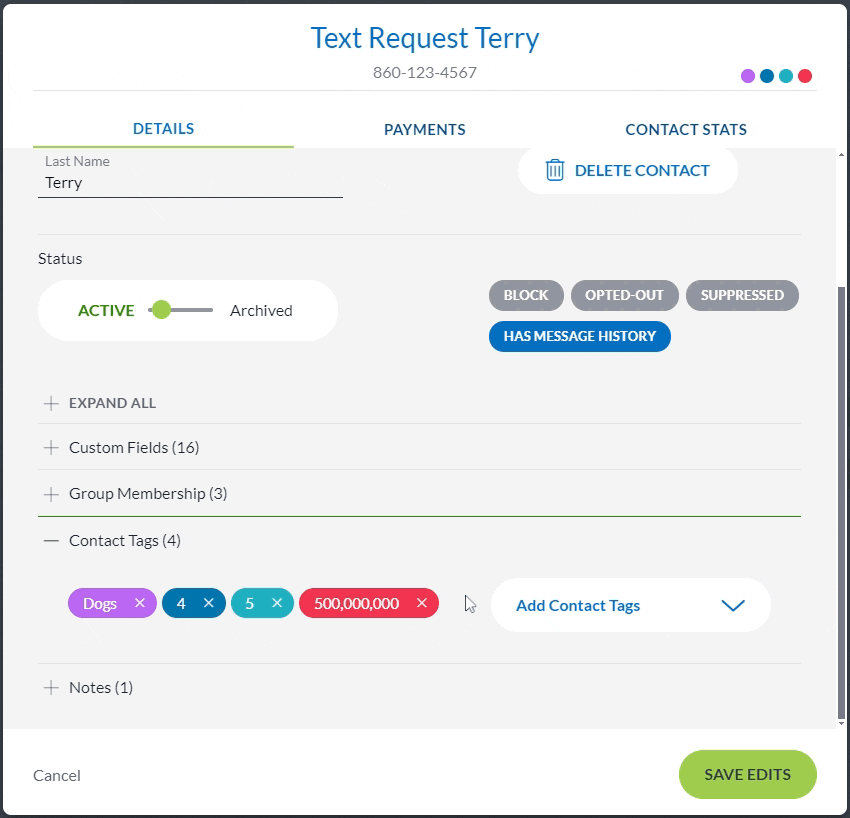Screen dimensions: 850x818
Task: Remove the tag labeled 4
Action: (209, 603)
